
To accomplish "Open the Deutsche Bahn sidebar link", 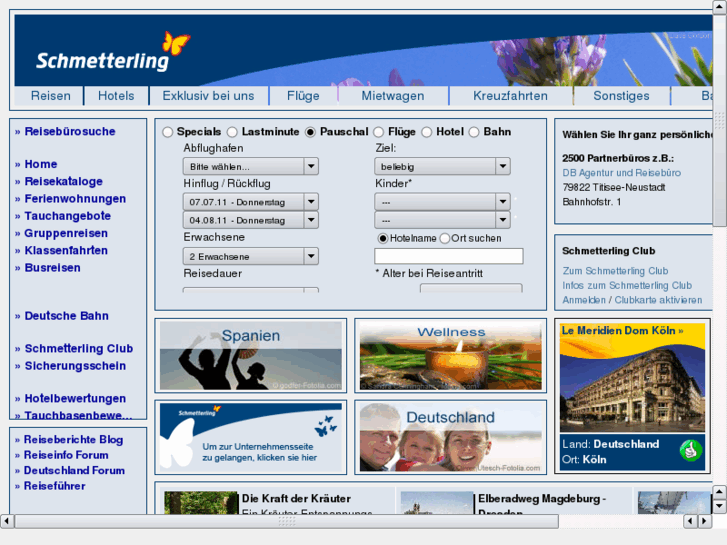I will coord(66,316).
